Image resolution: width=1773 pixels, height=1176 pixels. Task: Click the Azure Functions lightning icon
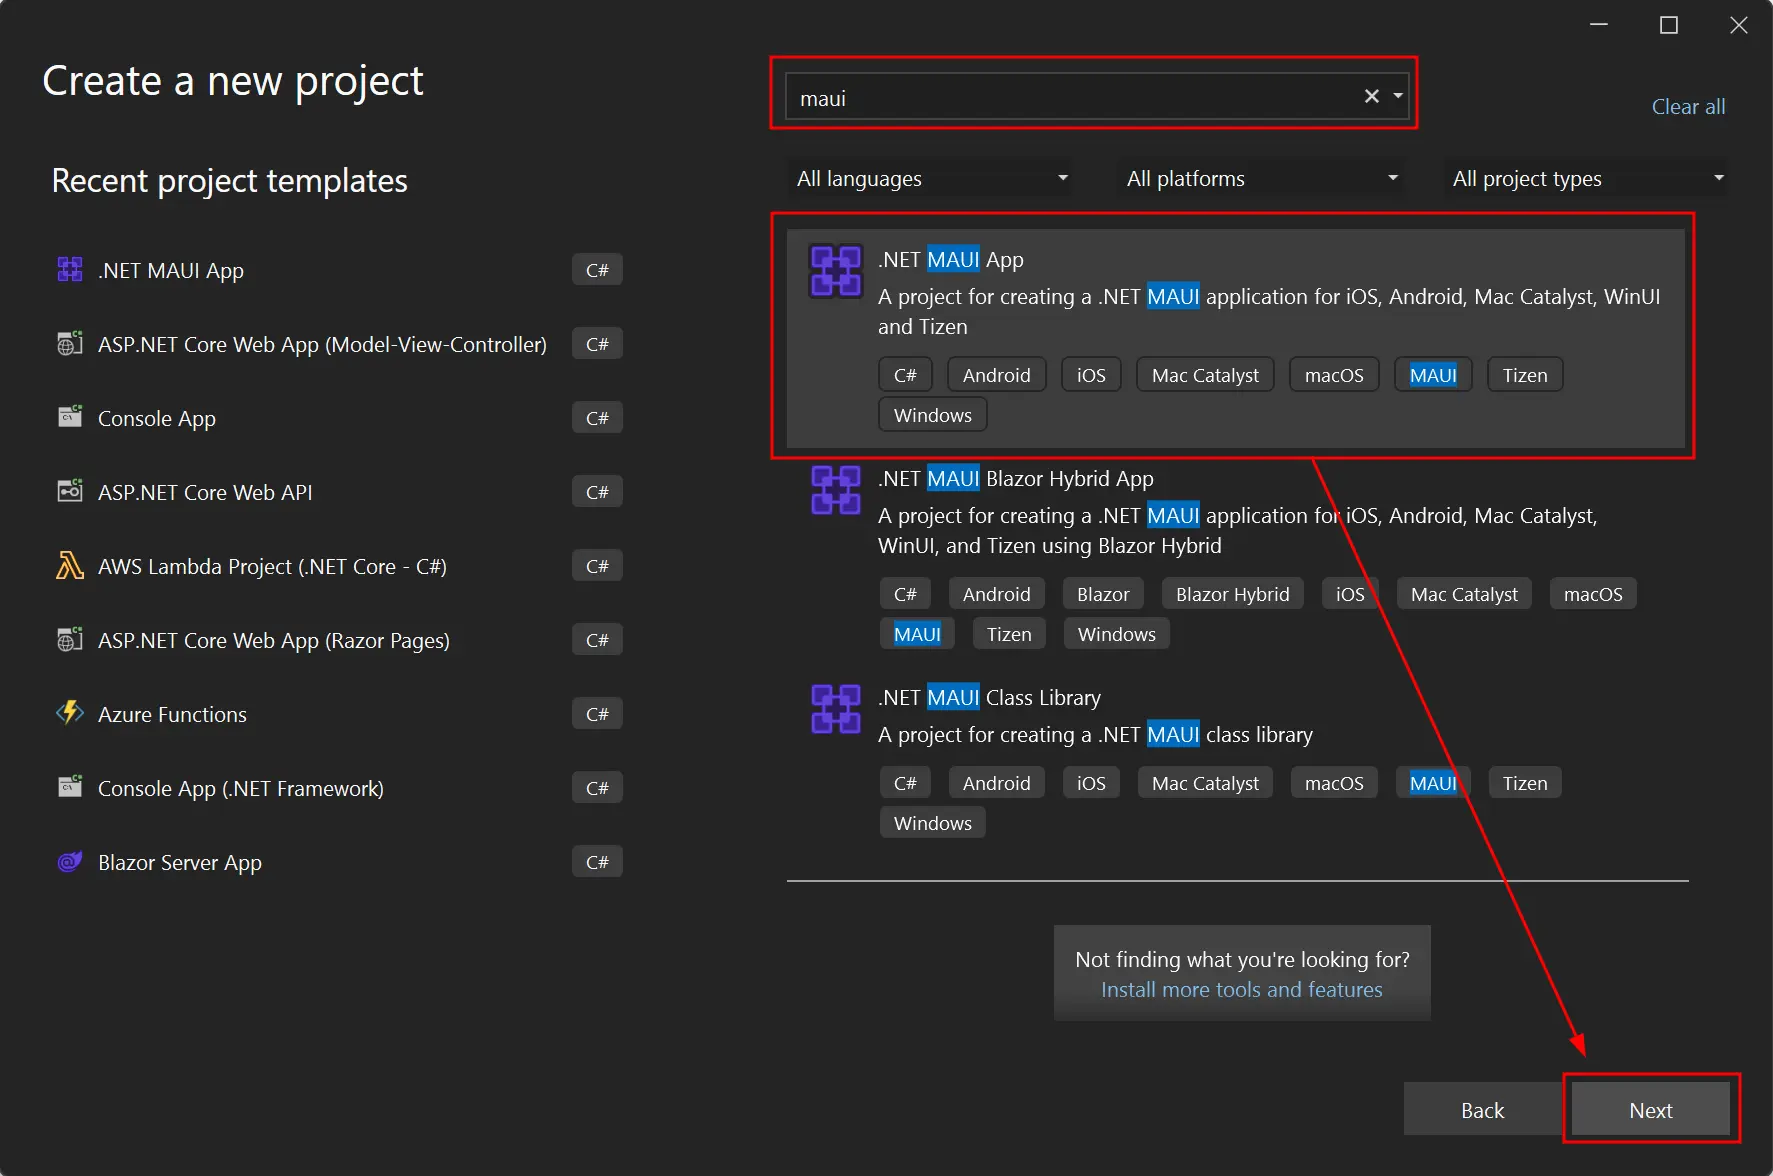point(70,714)
